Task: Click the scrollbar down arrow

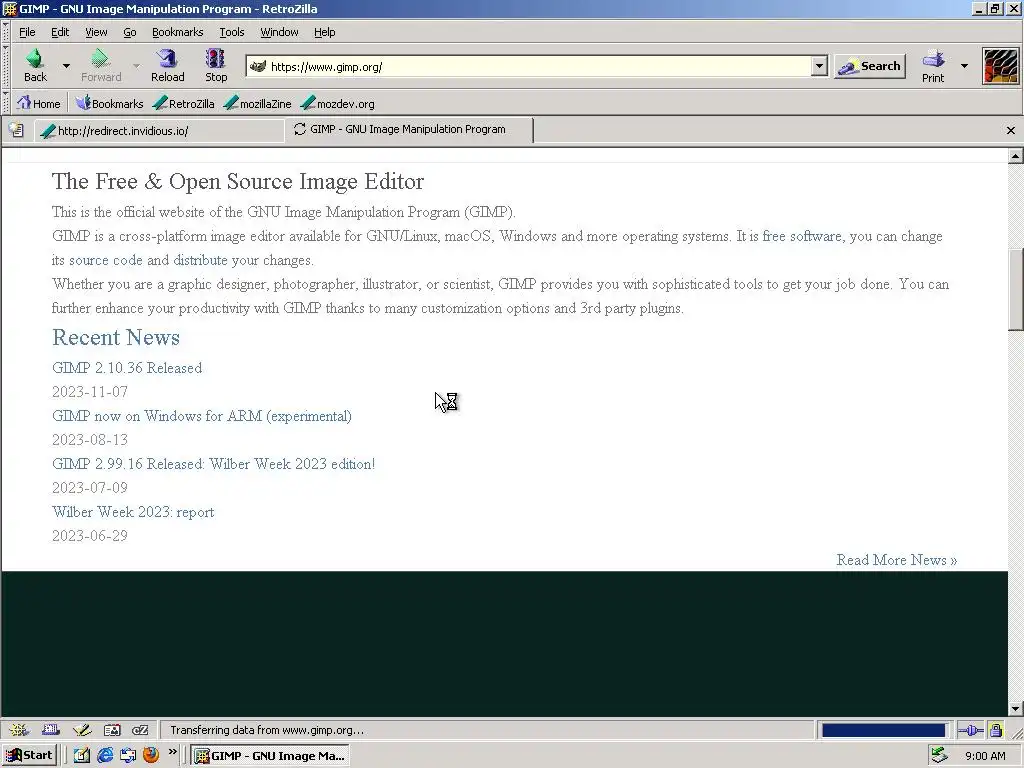Action: [1015, 709]
